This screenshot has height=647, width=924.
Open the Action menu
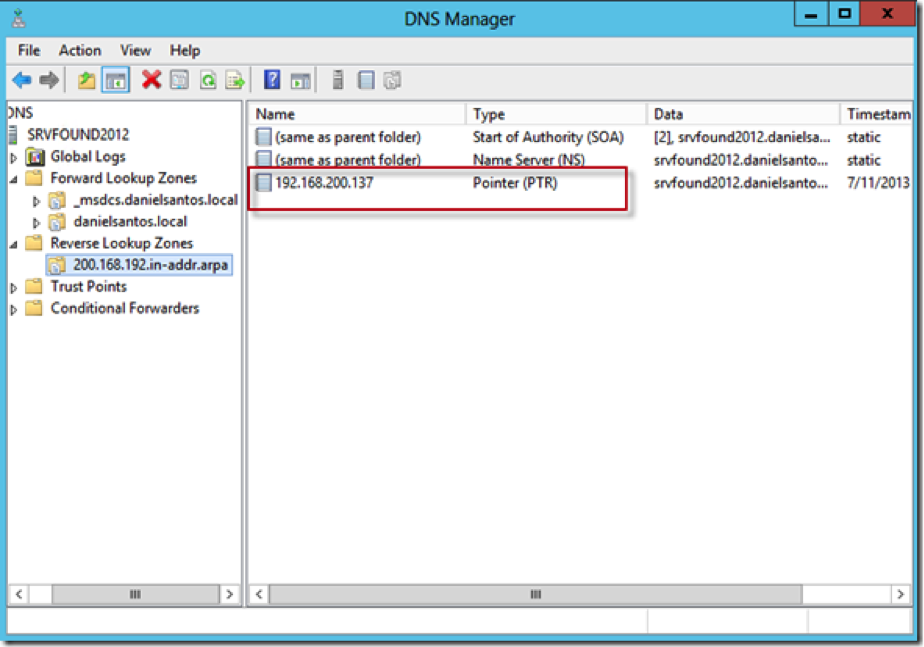tap(80, 51)
